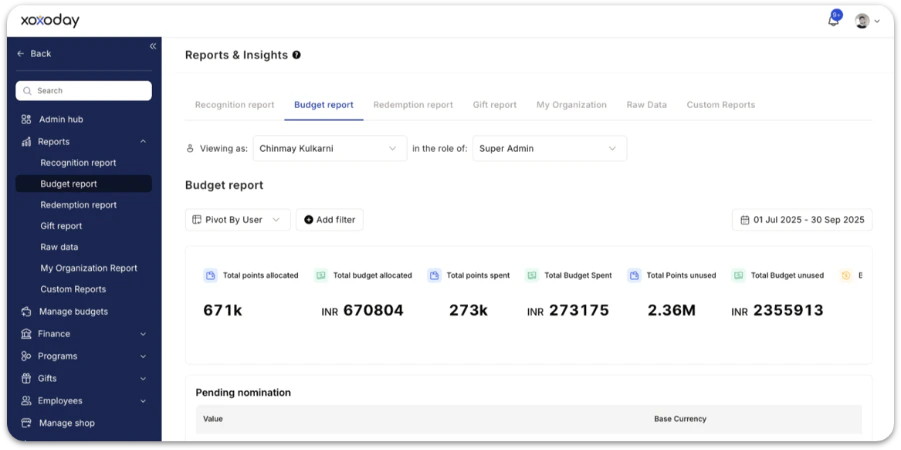
Task: Click the Manage budgets icon
Action: (26, 311)
